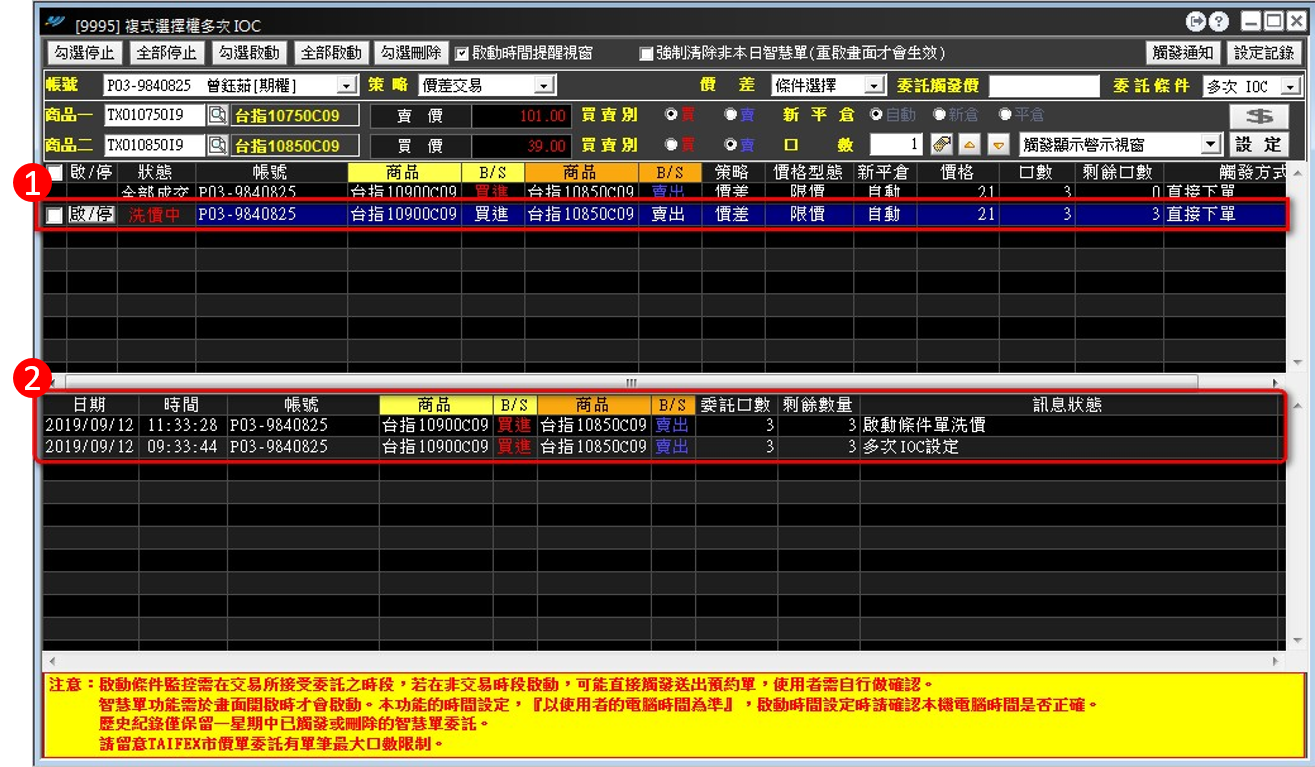Click the orange up-arrow to increase 口數
This screenshot has width=1315, height=767.
click(x=969, y=145)
